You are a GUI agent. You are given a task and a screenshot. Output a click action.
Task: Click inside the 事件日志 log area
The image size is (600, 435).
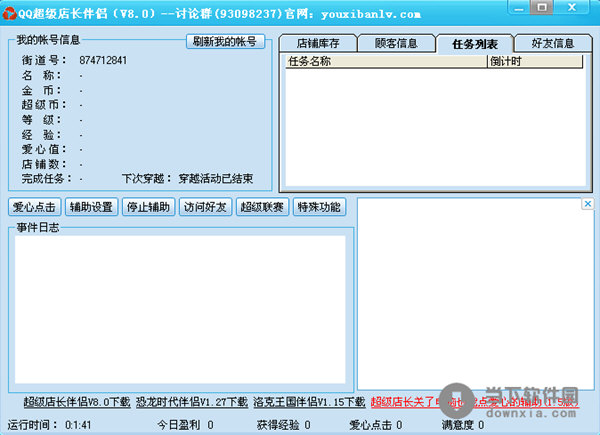pyautogui.click(x=180, y=310)
